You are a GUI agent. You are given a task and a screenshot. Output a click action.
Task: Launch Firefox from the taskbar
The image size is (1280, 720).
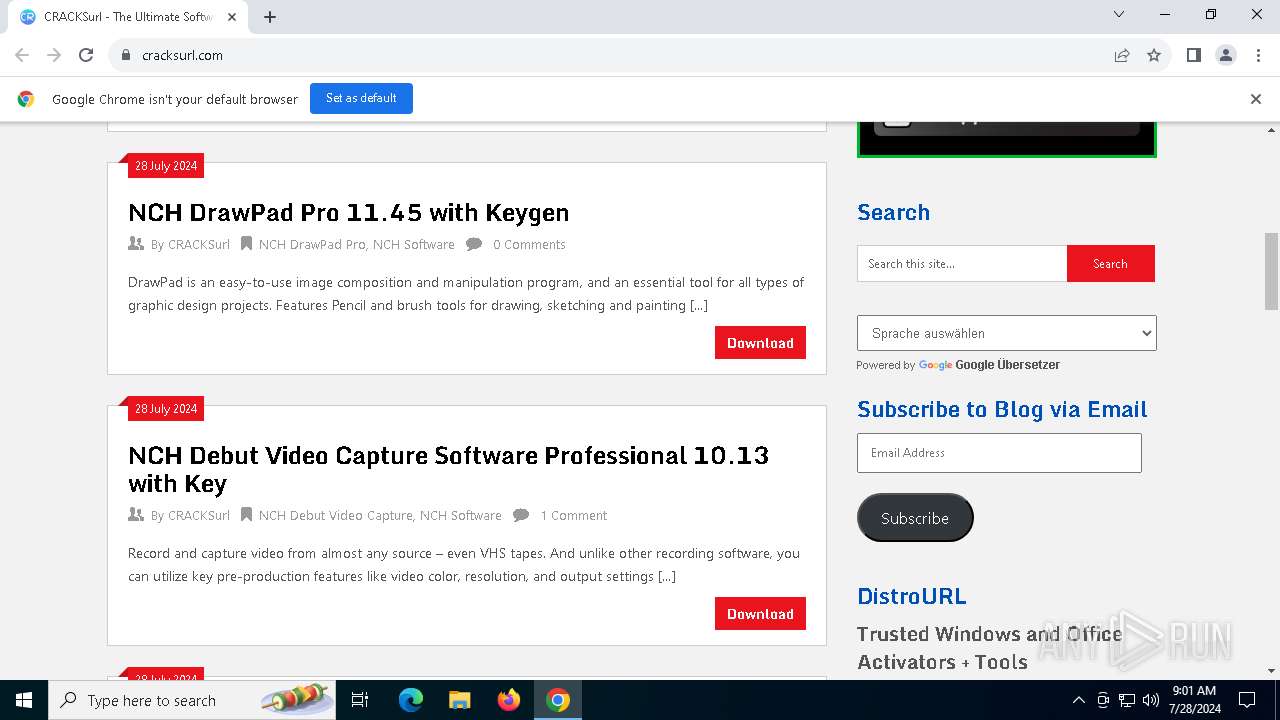(x=509, y=700)
